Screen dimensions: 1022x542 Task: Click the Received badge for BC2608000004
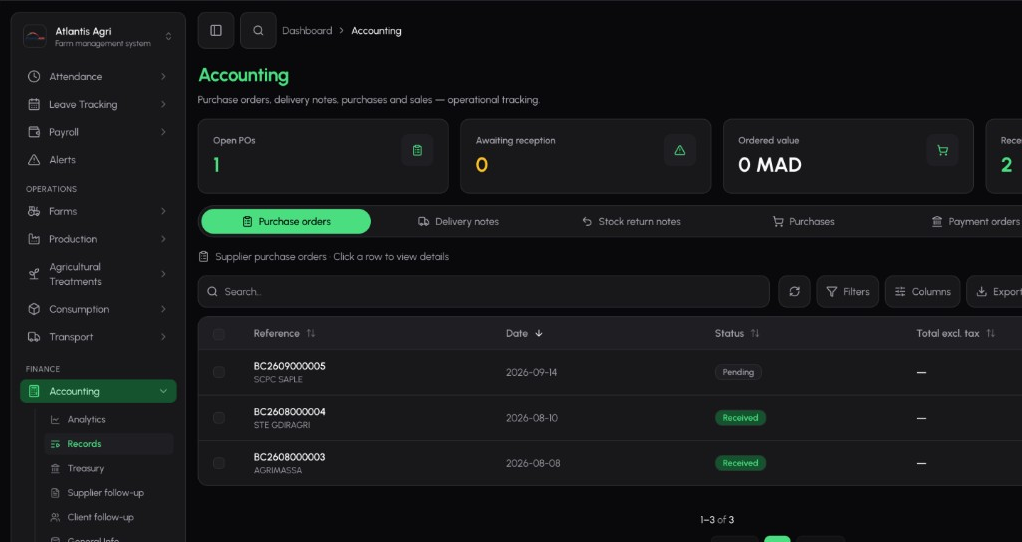740,418
